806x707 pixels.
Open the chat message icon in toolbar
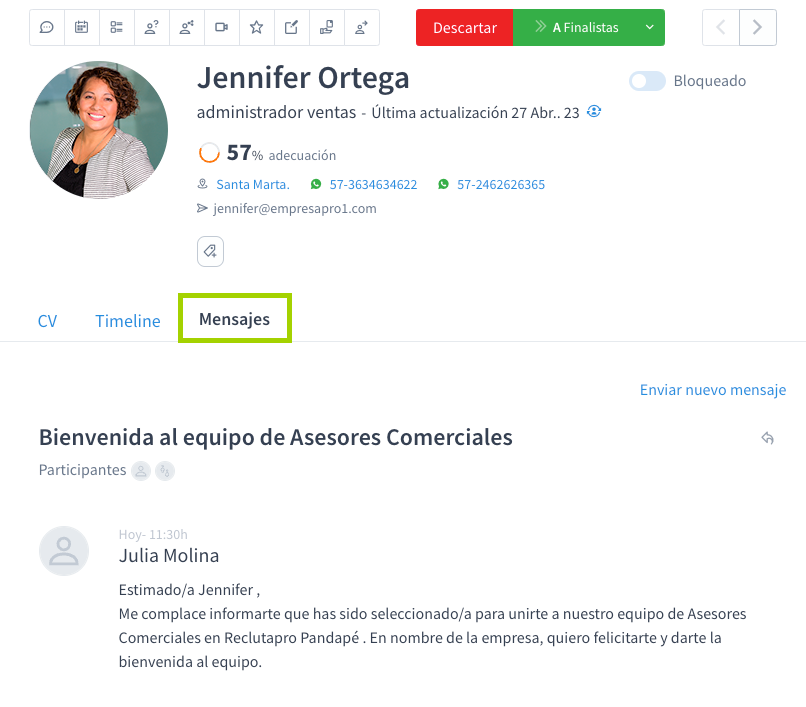[x=46, y=27]
